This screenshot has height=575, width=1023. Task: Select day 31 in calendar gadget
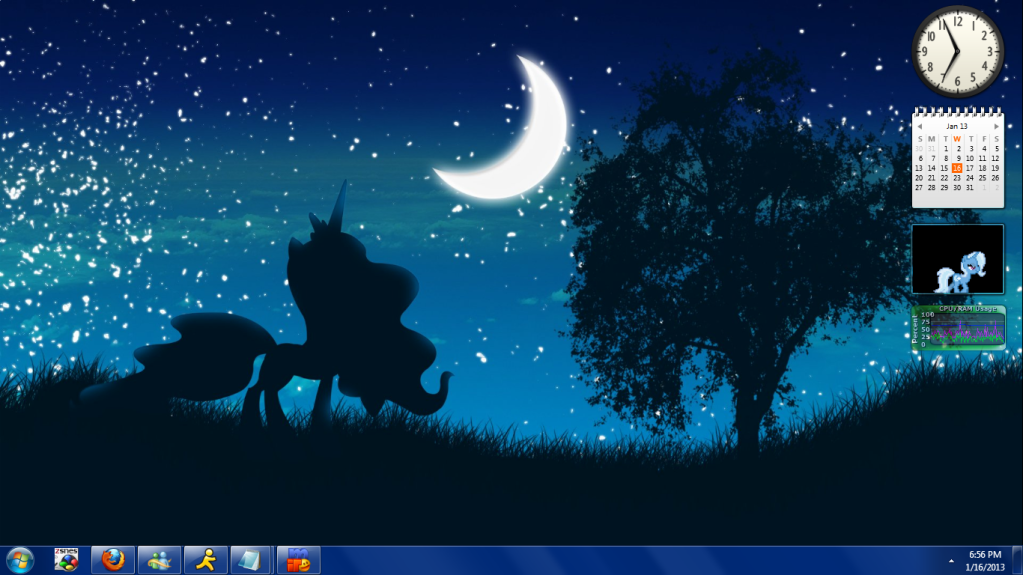tap(970, 187)
